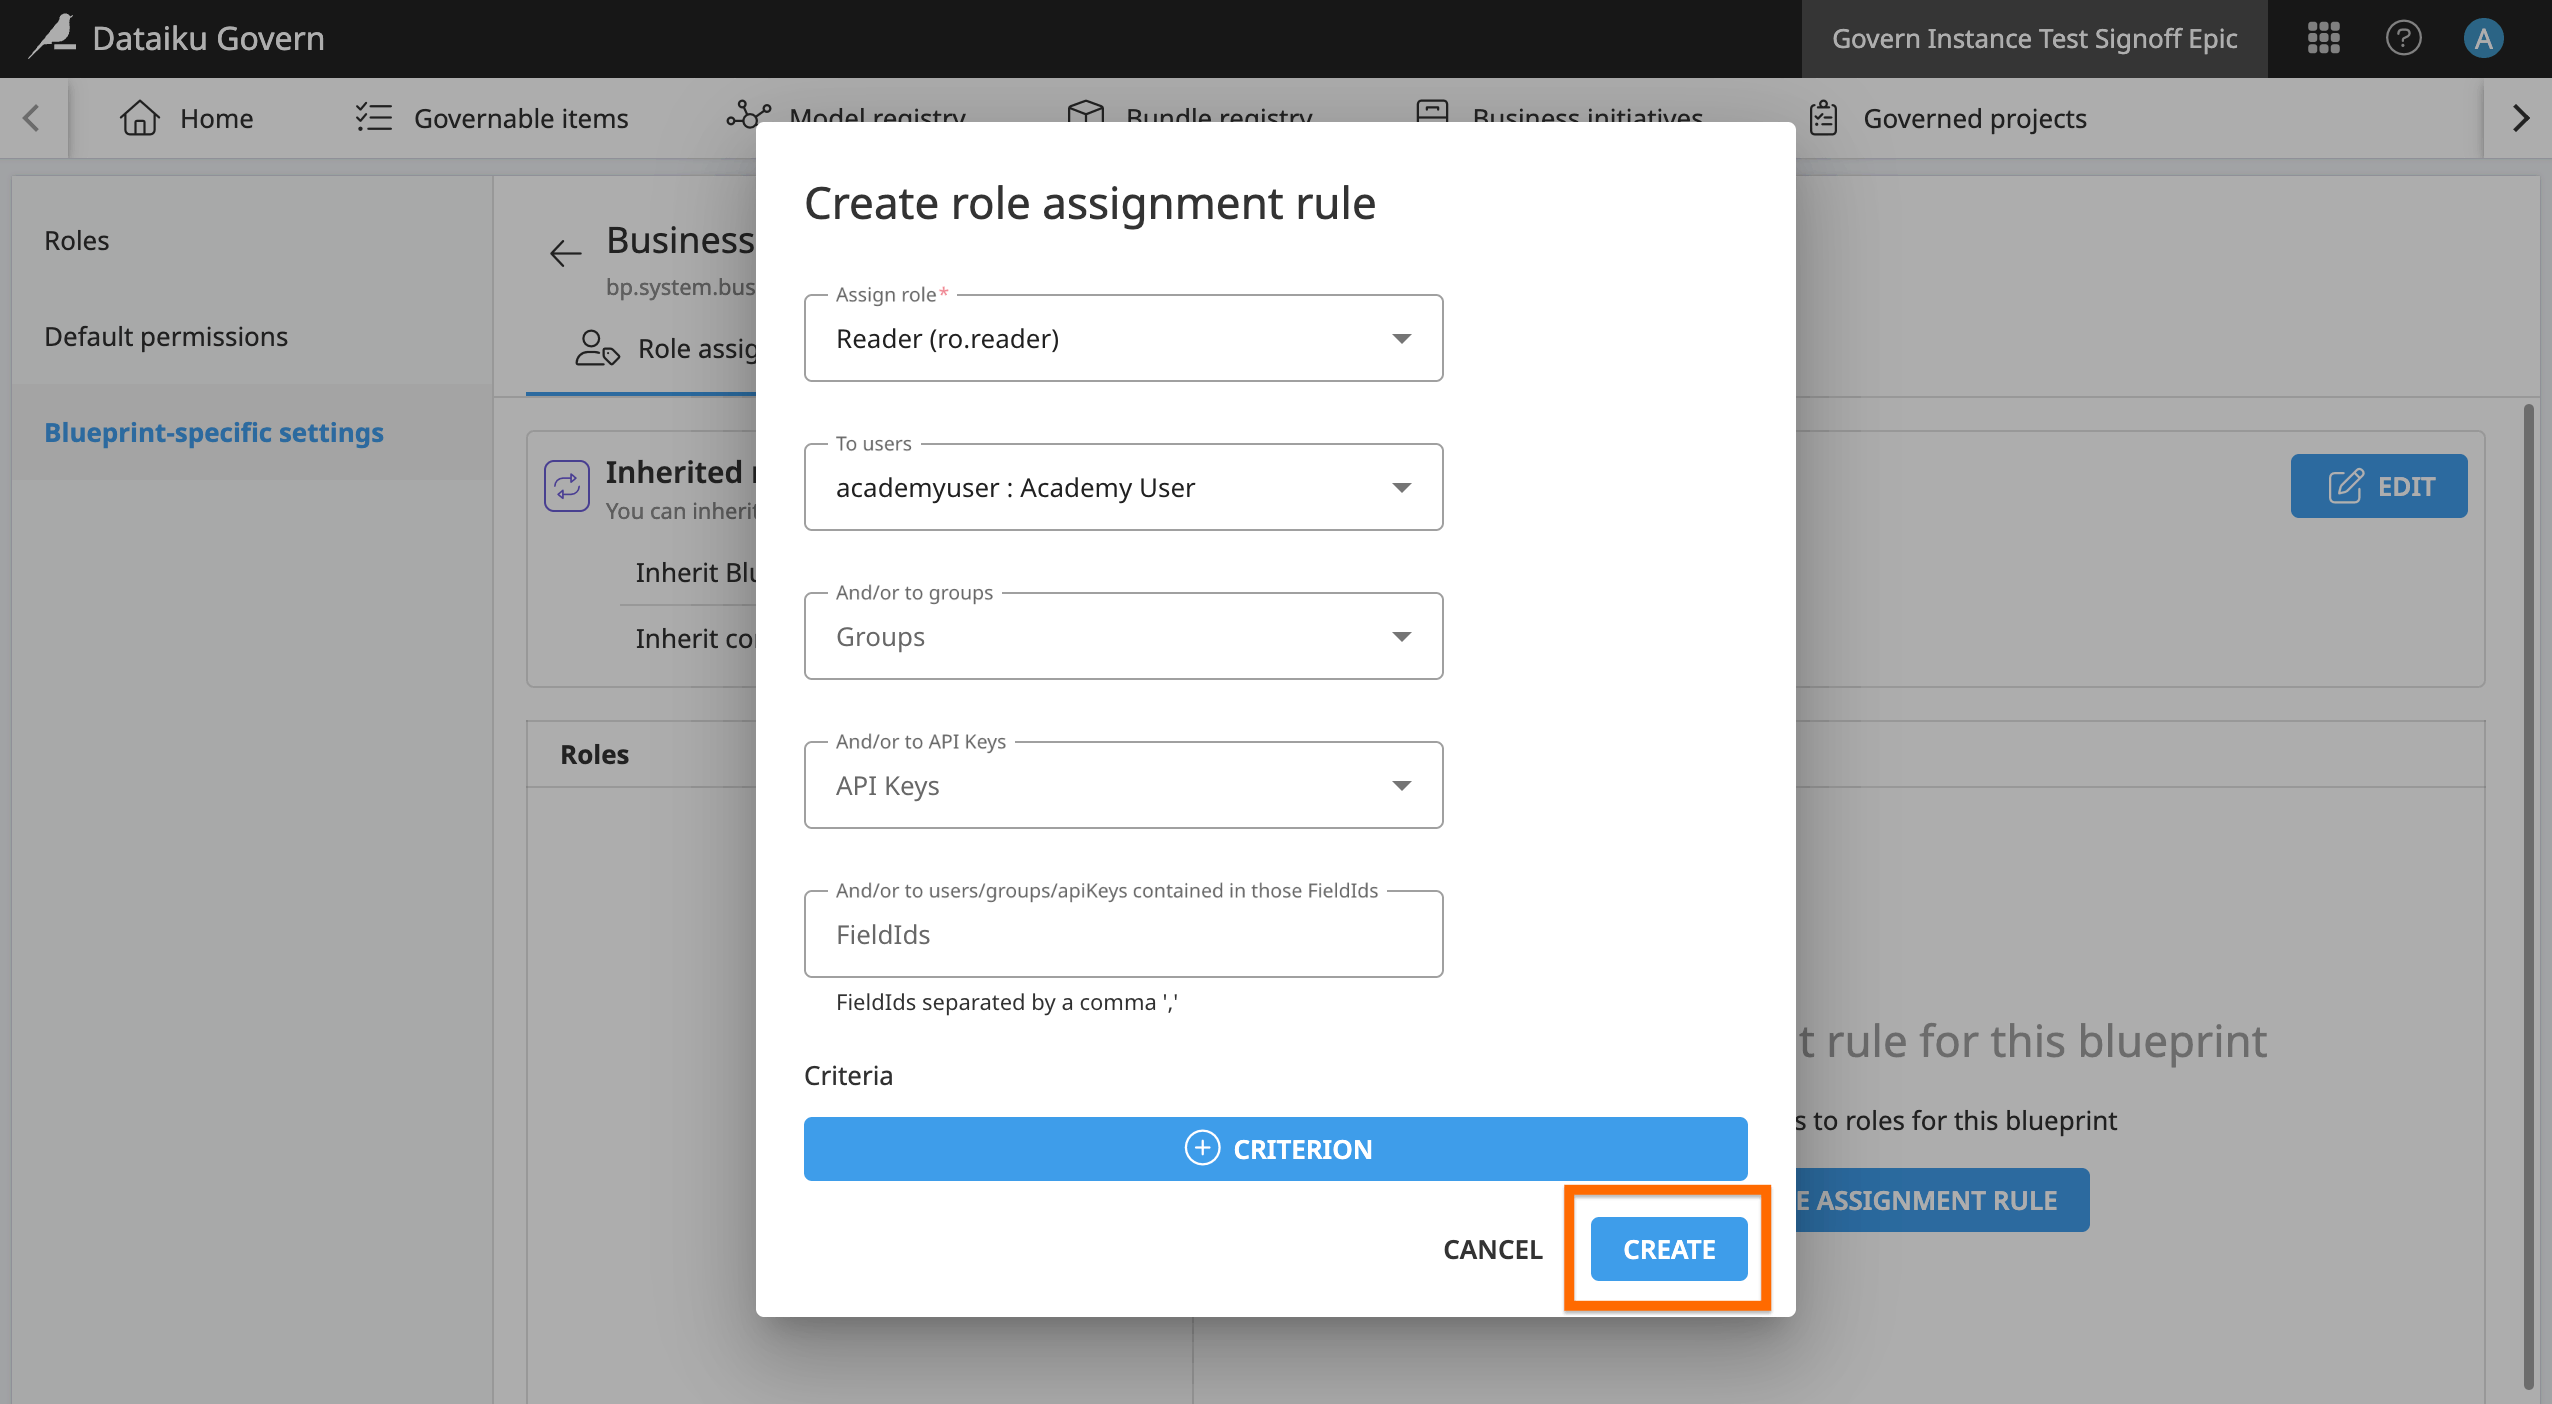Click the Assignment Rule button behind dialog
Image resolution: width=2552 pixels, height=1404 pixels.
tap(1942, 1200)
